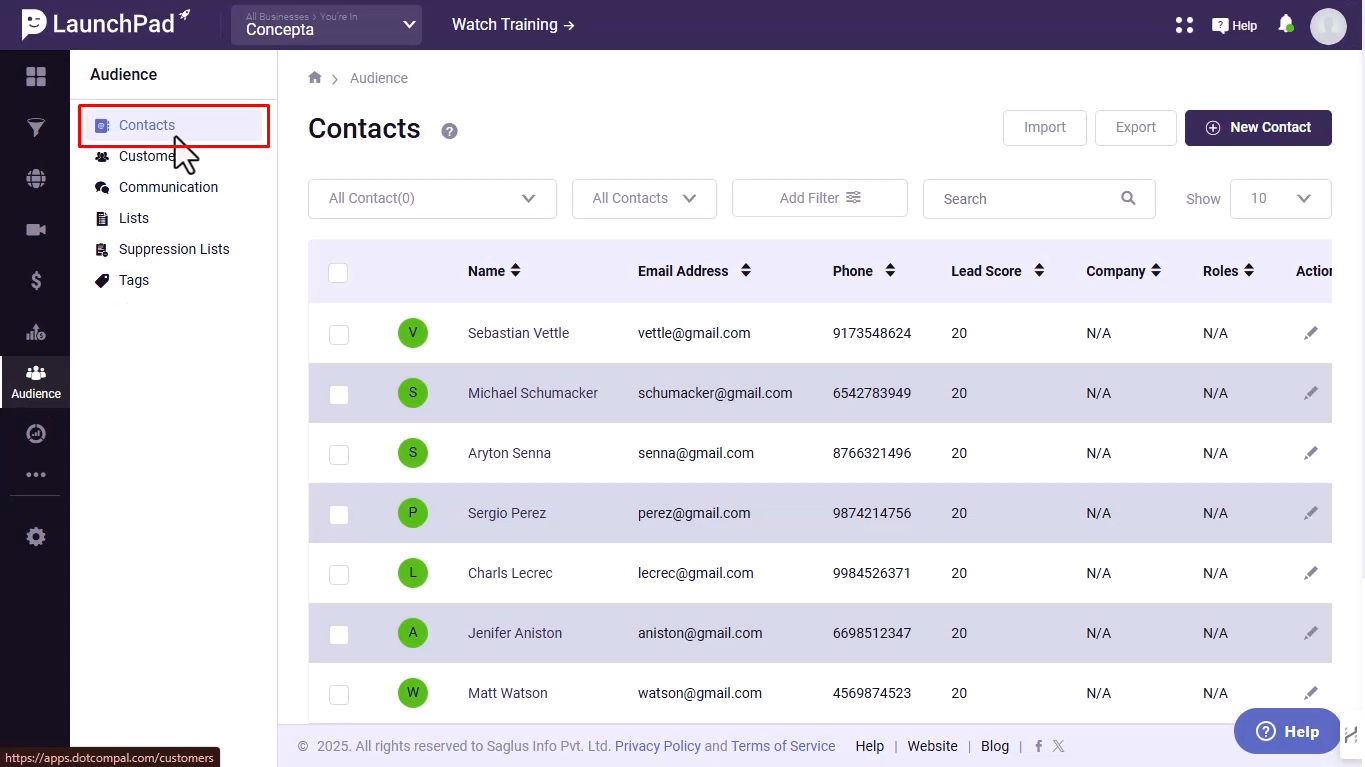Select Contacts in Audience menu

[x=174, y=125]
